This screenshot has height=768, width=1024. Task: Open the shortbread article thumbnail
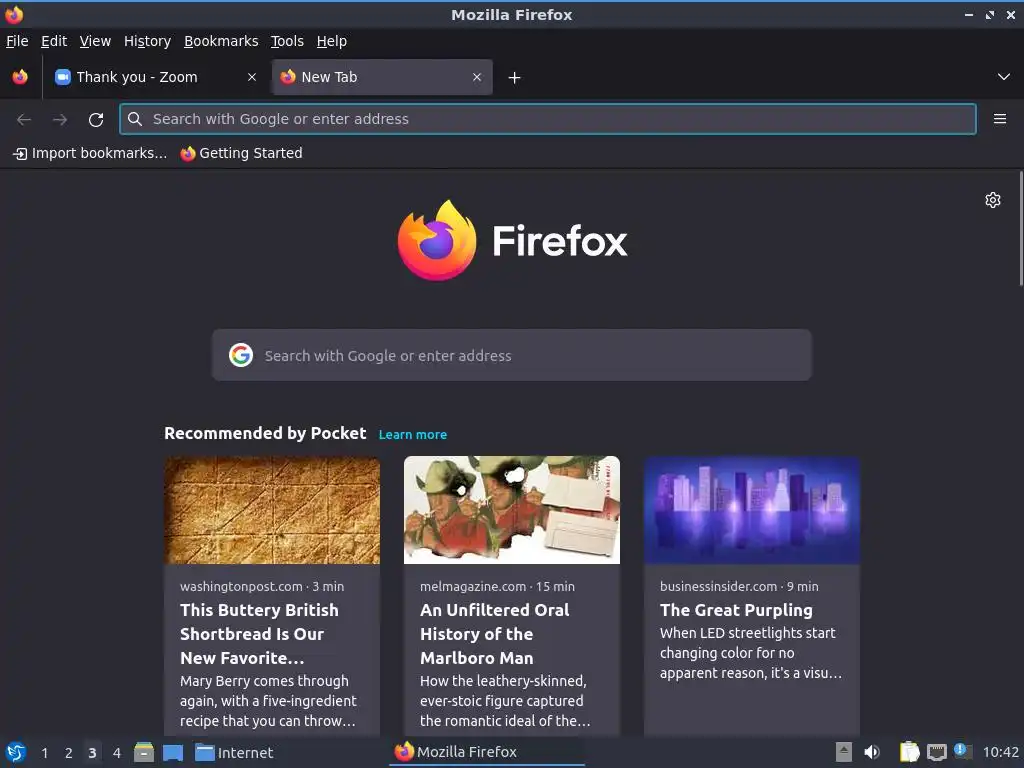(x=272, y=510)
